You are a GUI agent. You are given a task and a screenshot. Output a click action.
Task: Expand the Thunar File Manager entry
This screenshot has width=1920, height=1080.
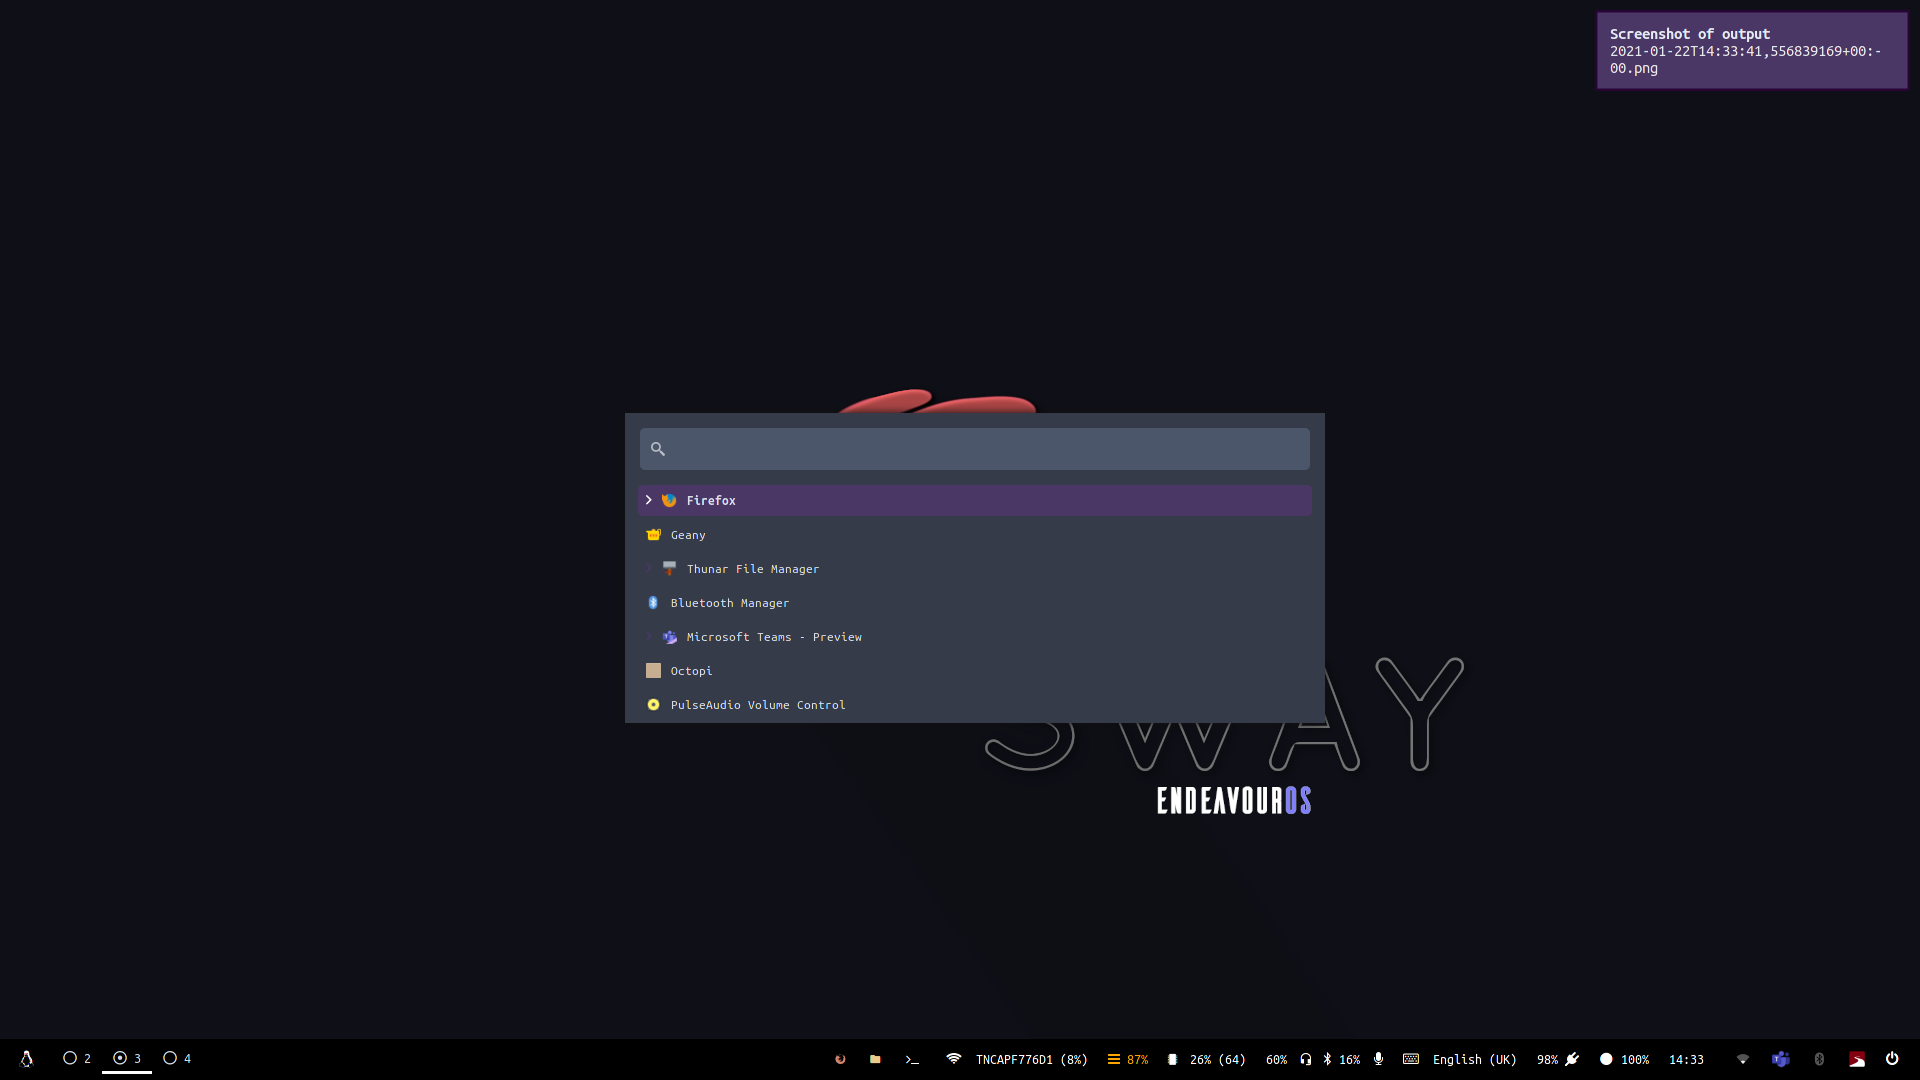[648, 568]
